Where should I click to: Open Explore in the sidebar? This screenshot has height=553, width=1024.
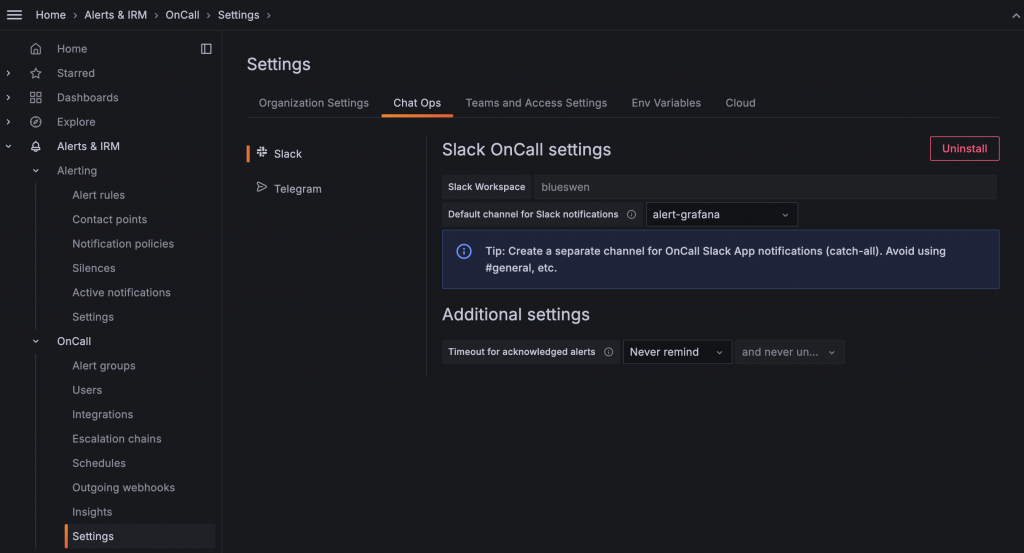coord(76,122)
